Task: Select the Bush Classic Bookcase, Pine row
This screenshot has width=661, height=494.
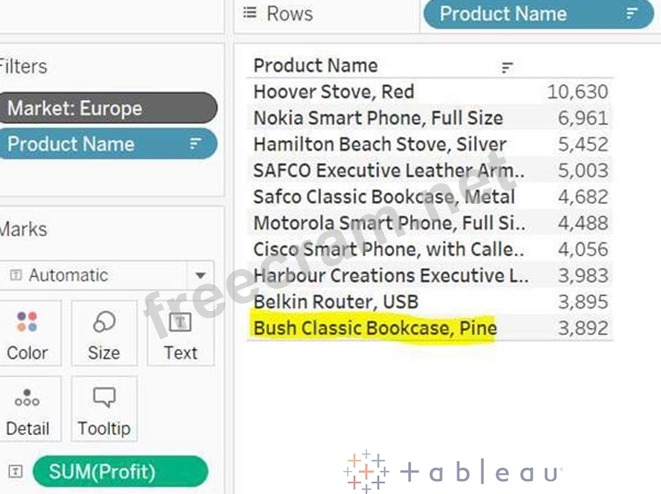Action: 375,328
